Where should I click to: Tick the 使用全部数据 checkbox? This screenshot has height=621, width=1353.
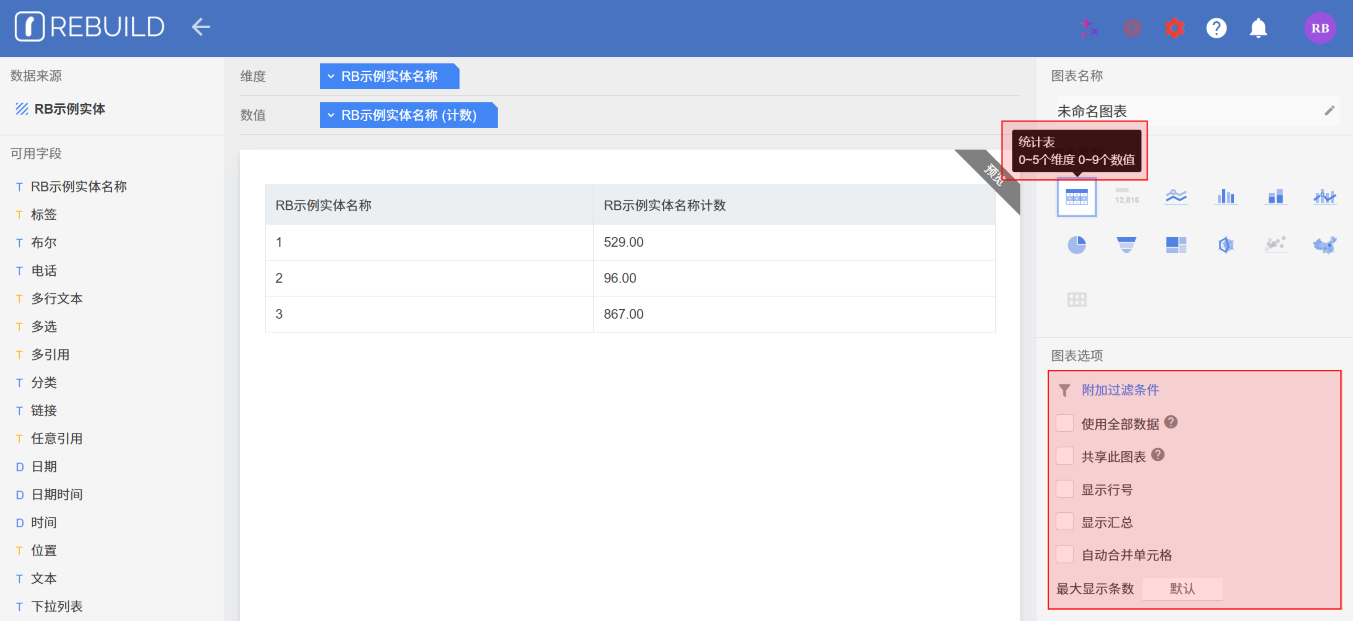click(1065, 424)
